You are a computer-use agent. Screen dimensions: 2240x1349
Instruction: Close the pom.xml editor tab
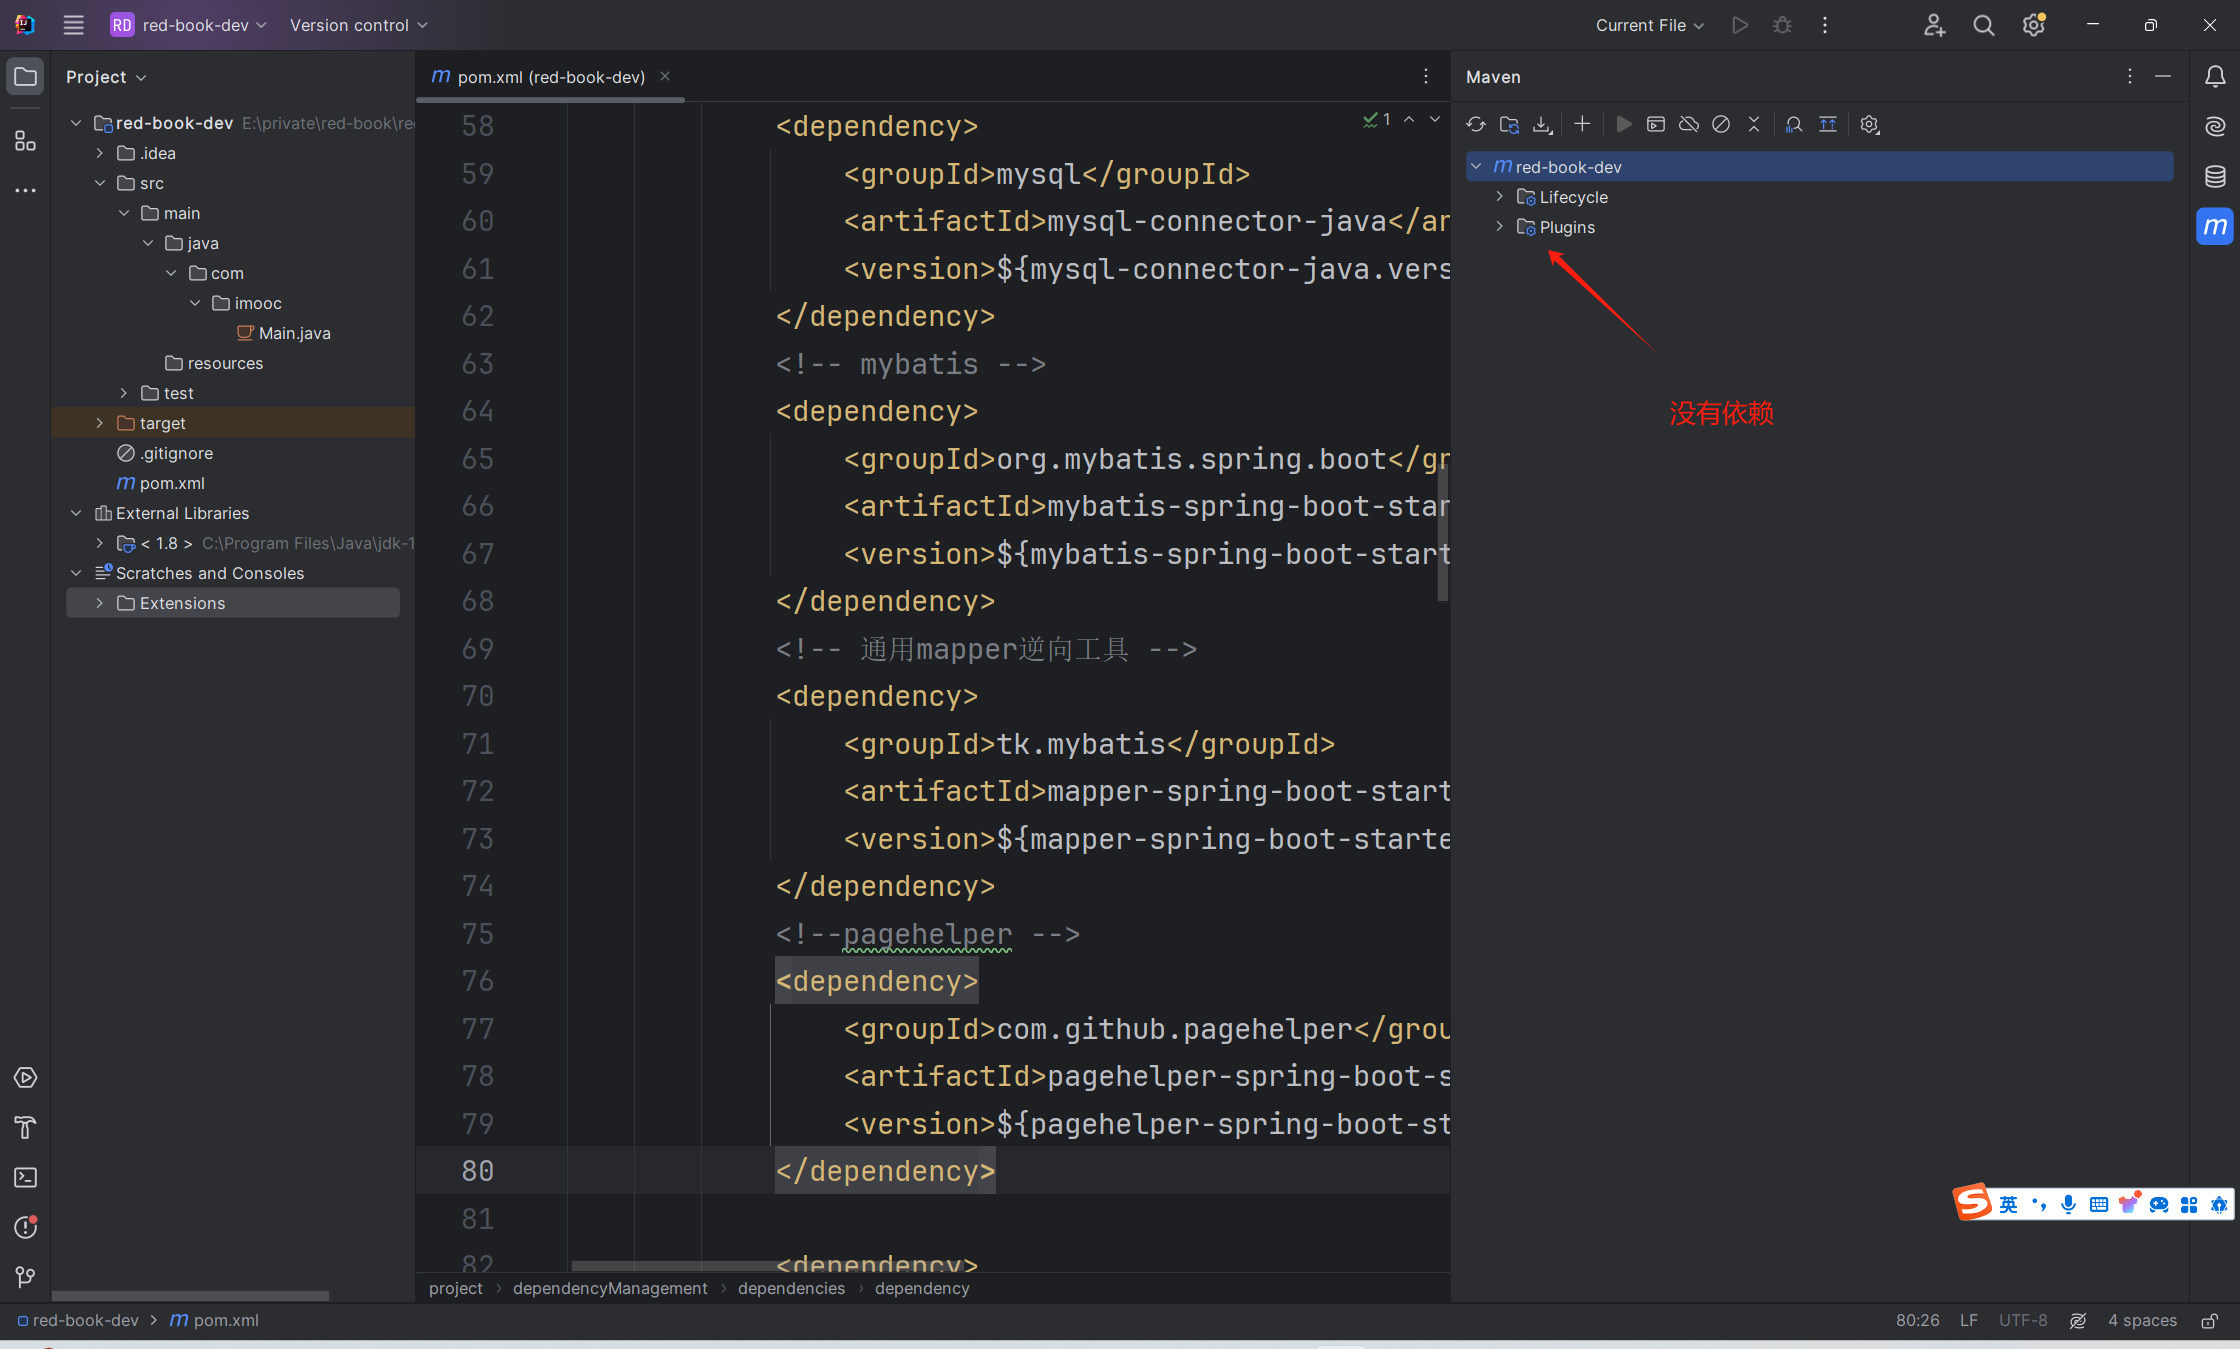pyautogui.click(x=665, y=76)
